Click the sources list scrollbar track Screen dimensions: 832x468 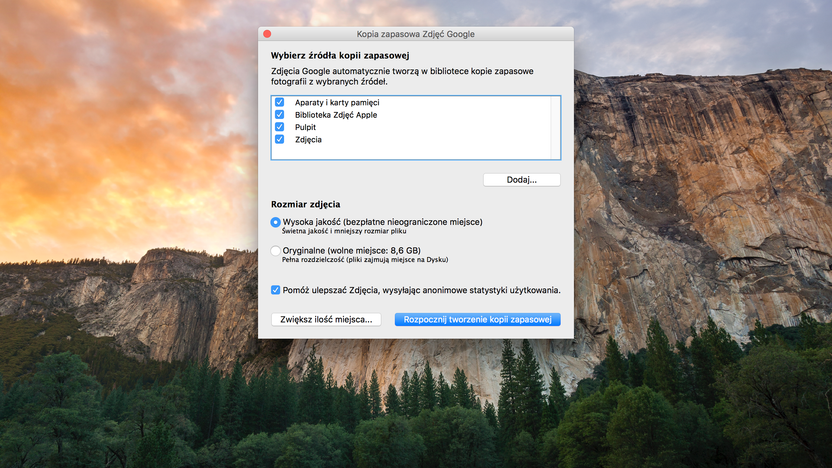click(x=555, y=127)
